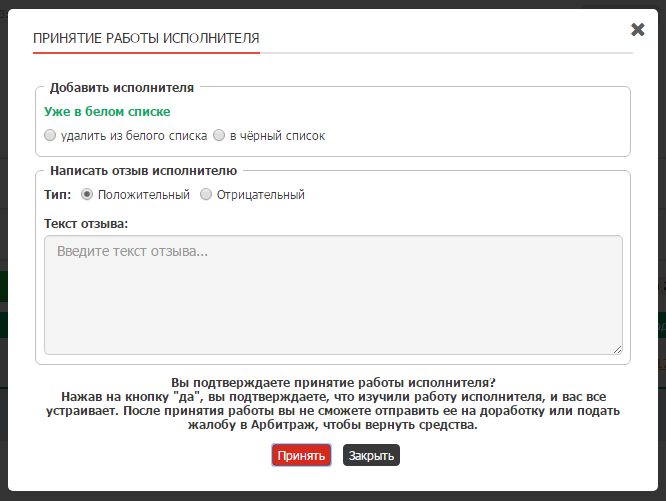
Task: Click the 'Добавить исполнителя' group heading
Action: [x=121, y=87]
